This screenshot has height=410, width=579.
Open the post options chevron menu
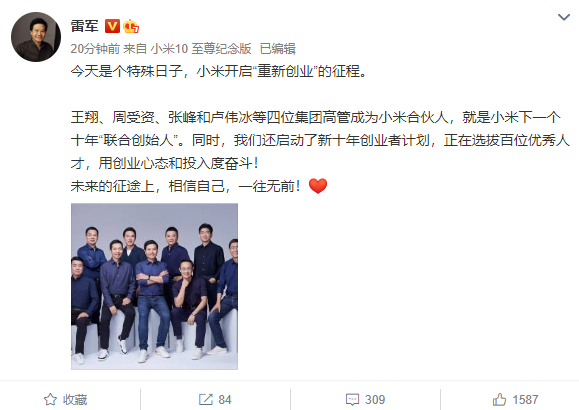(x=563, y=17)
